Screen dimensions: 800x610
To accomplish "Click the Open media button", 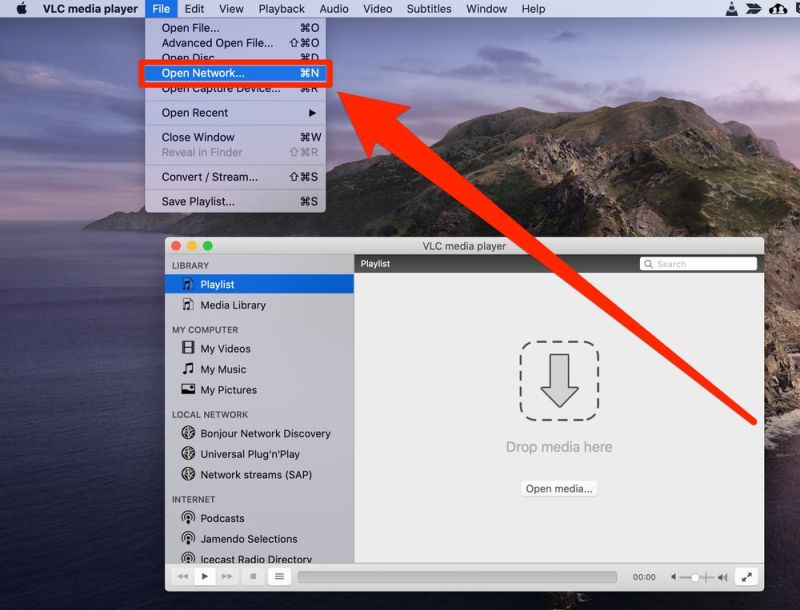I will [558, 489].
